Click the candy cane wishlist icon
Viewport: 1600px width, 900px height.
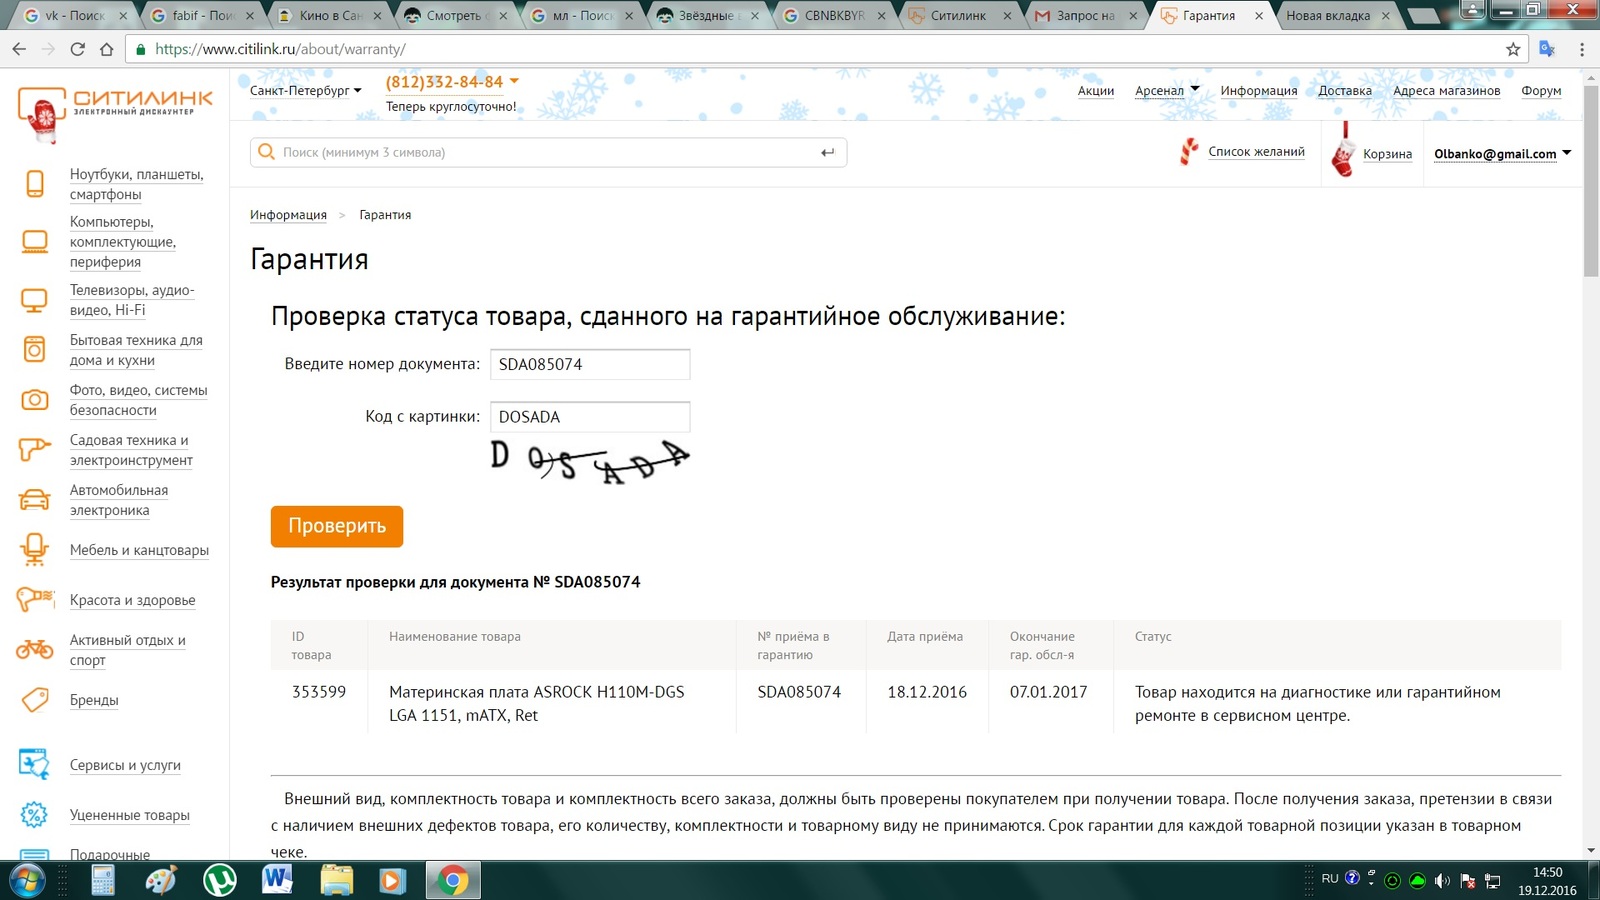(1189, 151)
